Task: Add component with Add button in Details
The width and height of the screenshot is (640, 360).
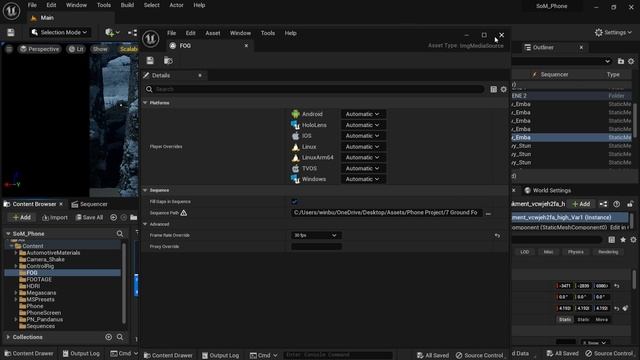Action: [581, 204]
